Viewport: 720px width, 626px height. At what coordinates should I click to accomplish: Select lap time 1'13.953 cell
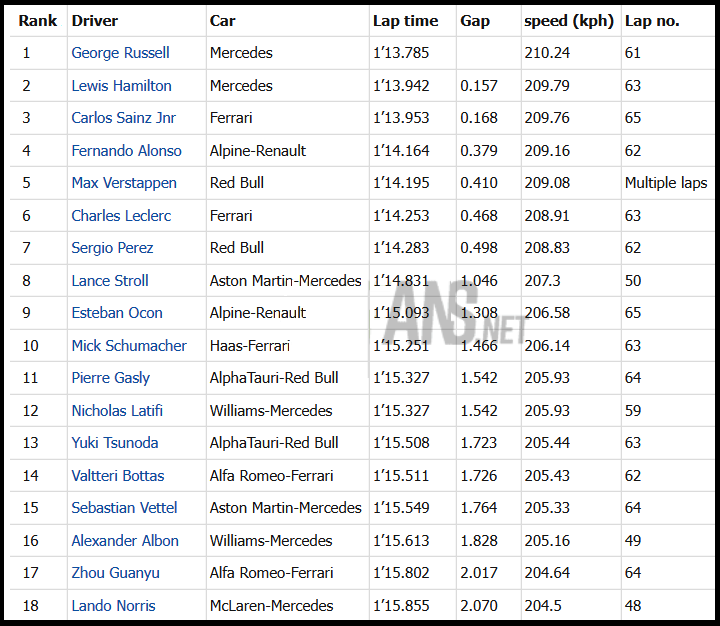pyautogui.click(x=401, y=118)
